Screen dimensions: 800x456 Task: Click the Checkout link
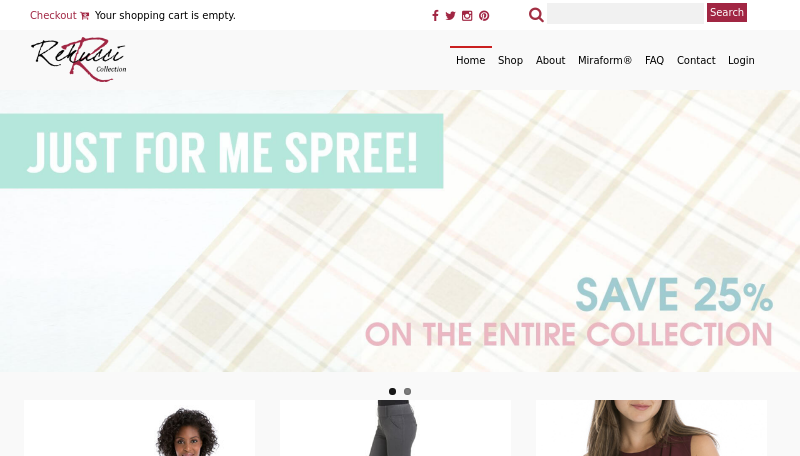click(53, 15)
